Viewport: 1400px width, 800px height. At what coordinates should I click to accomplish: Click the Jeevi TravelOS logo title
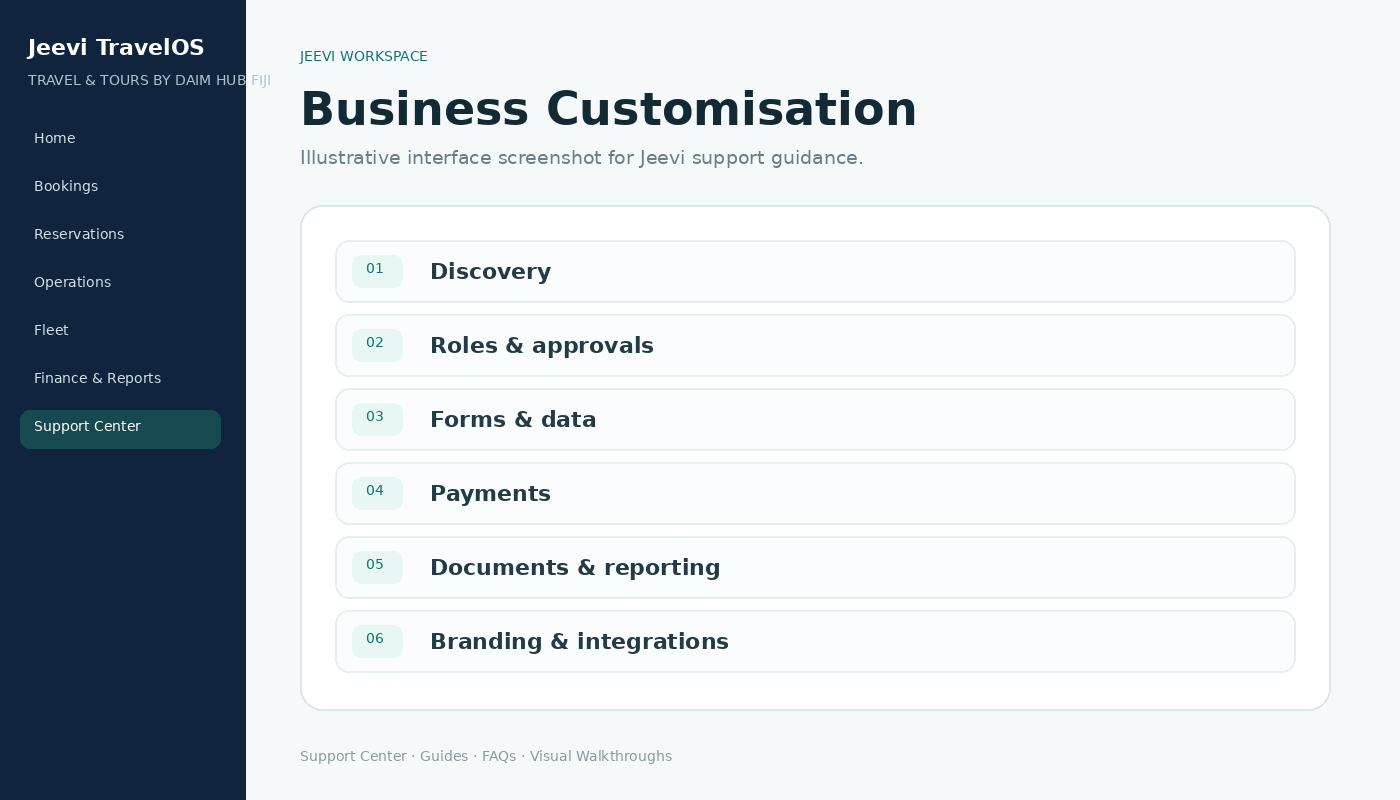(116, 48)
